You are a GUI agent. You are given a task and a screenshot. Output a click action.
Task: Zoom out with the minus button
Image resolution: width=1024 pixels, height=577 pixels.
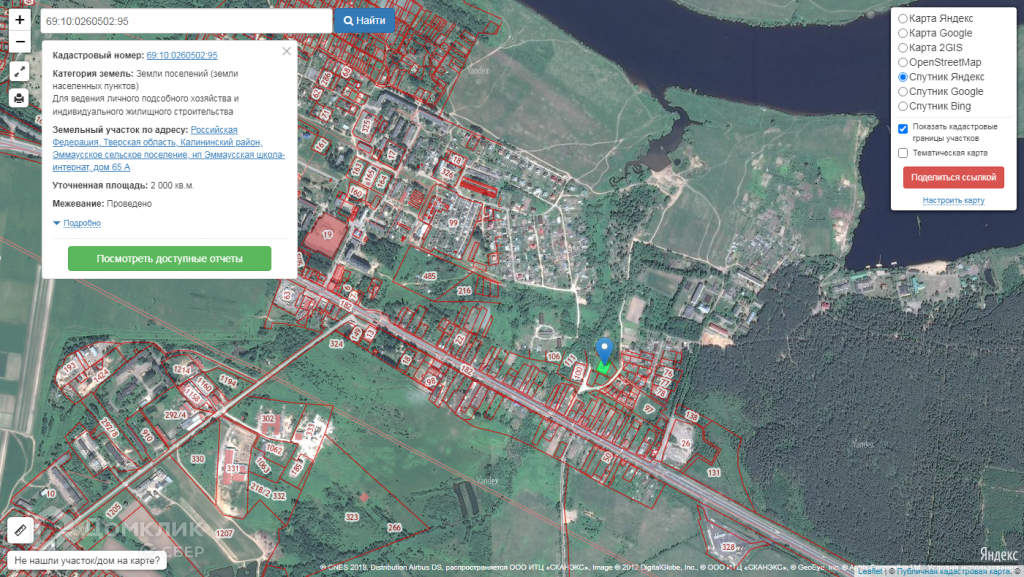tap(20, 42)
